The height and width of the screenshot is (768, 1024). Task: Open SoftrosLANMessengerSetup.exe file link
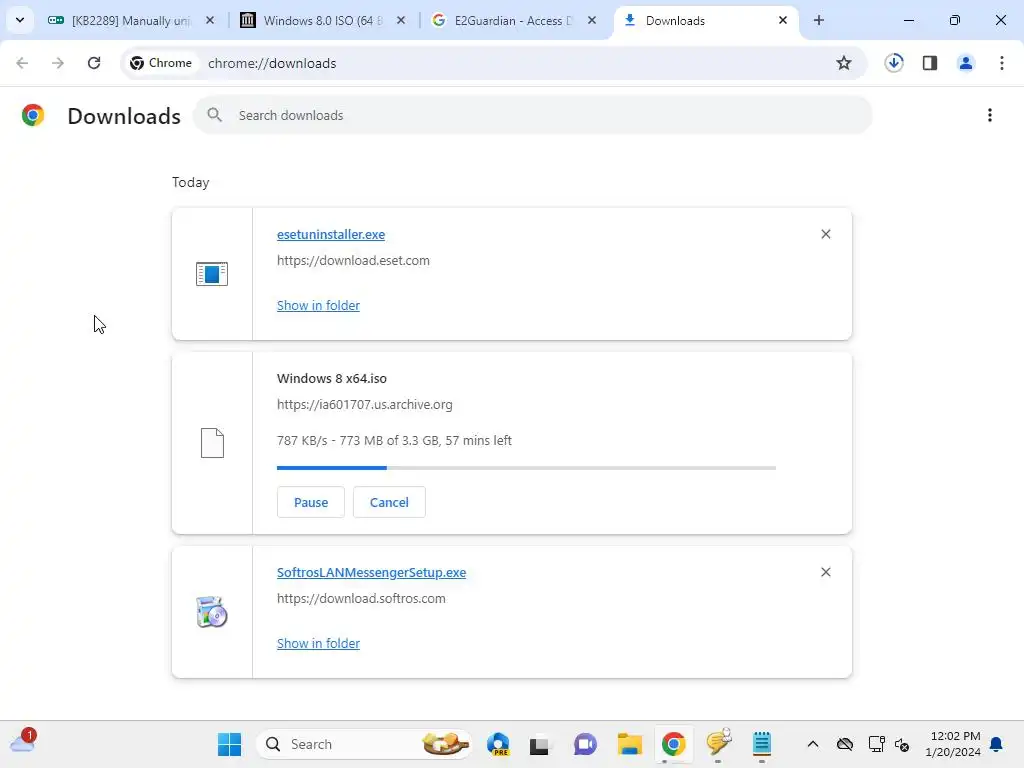pos(372,573)
